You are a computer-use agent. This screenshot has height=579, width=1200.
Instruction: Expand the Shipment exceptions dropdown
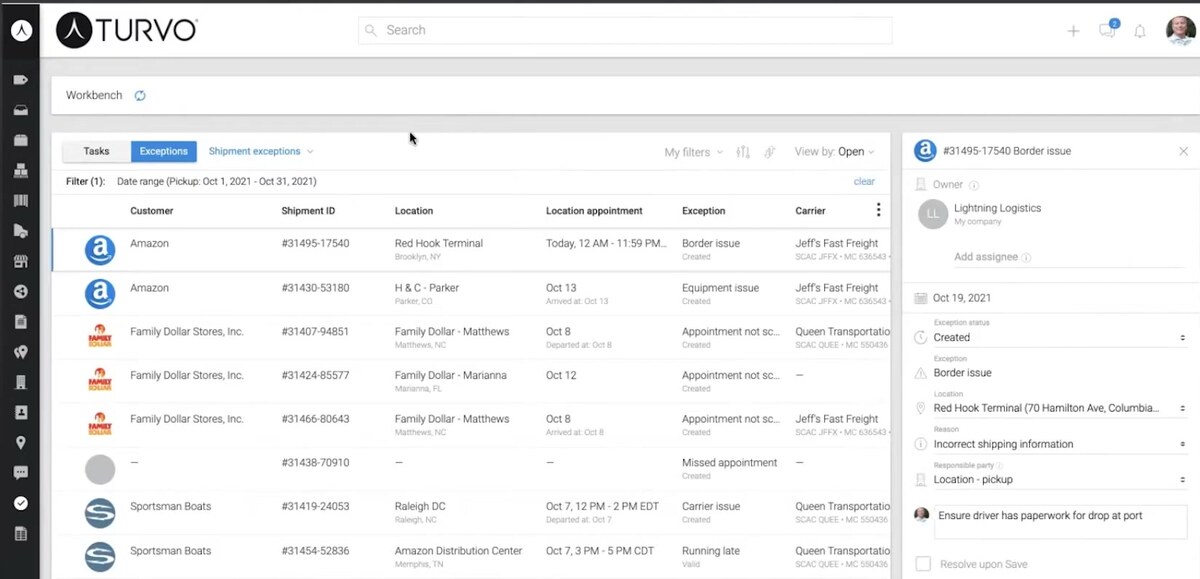(261, 152)
